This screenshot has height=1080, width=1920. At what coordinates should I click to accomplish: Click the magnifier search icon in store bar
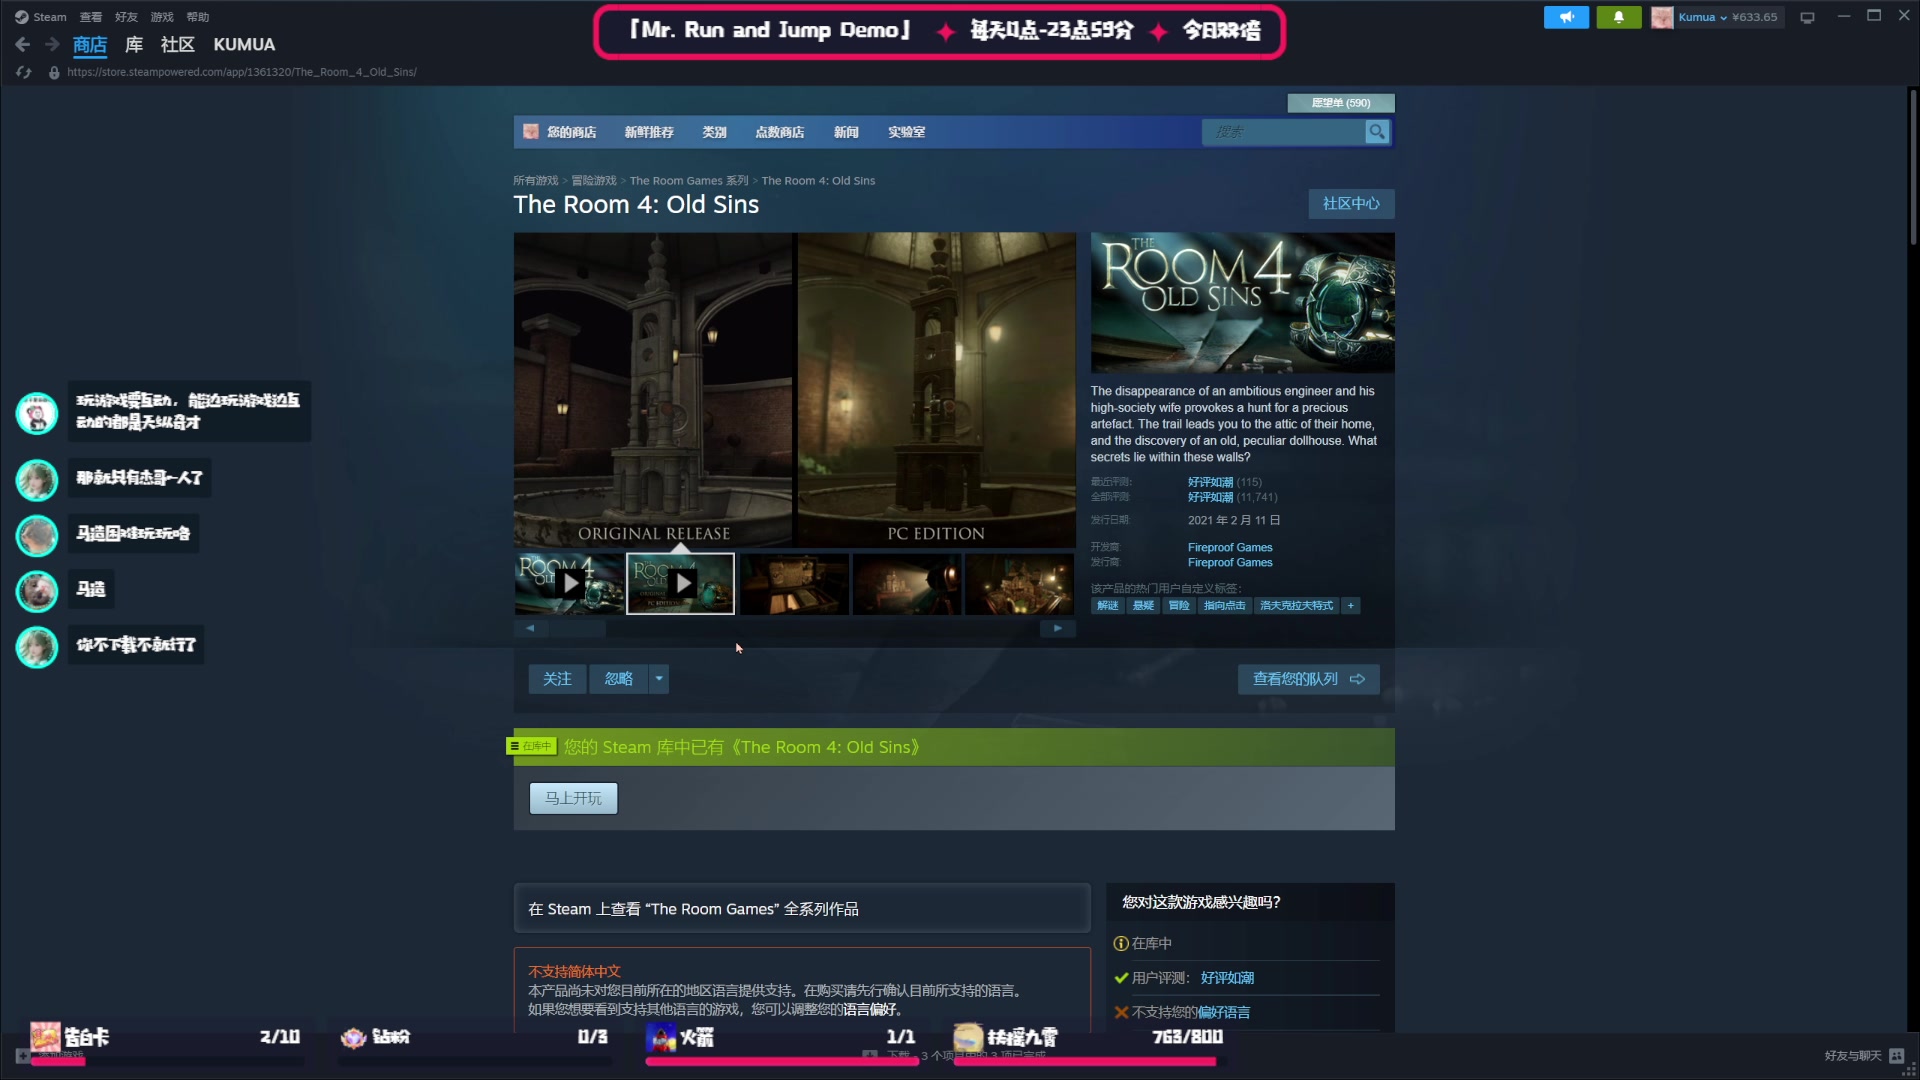(1377, 132)
